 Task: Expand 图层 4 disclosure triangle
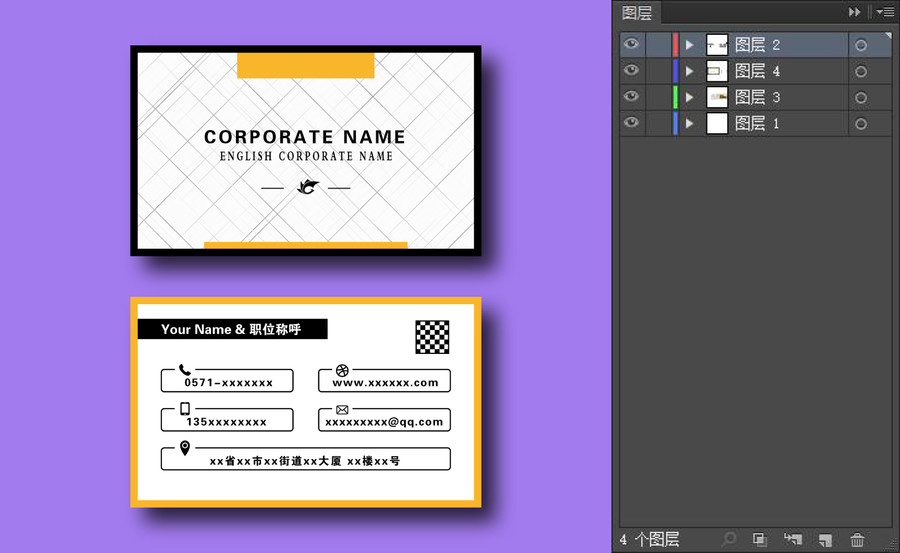pos(690,71)
